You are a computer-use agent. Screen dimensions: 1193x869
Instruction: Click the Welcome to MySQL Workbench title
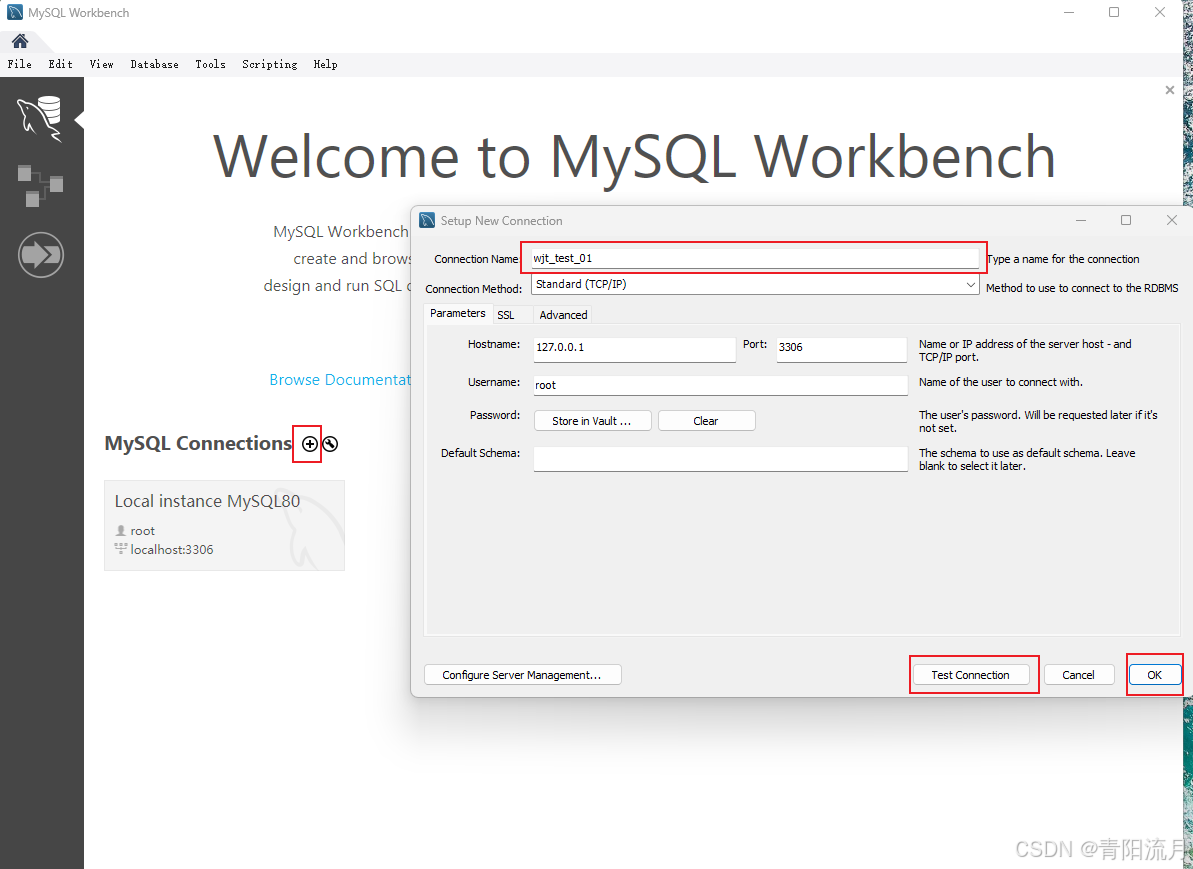[634, 157]
